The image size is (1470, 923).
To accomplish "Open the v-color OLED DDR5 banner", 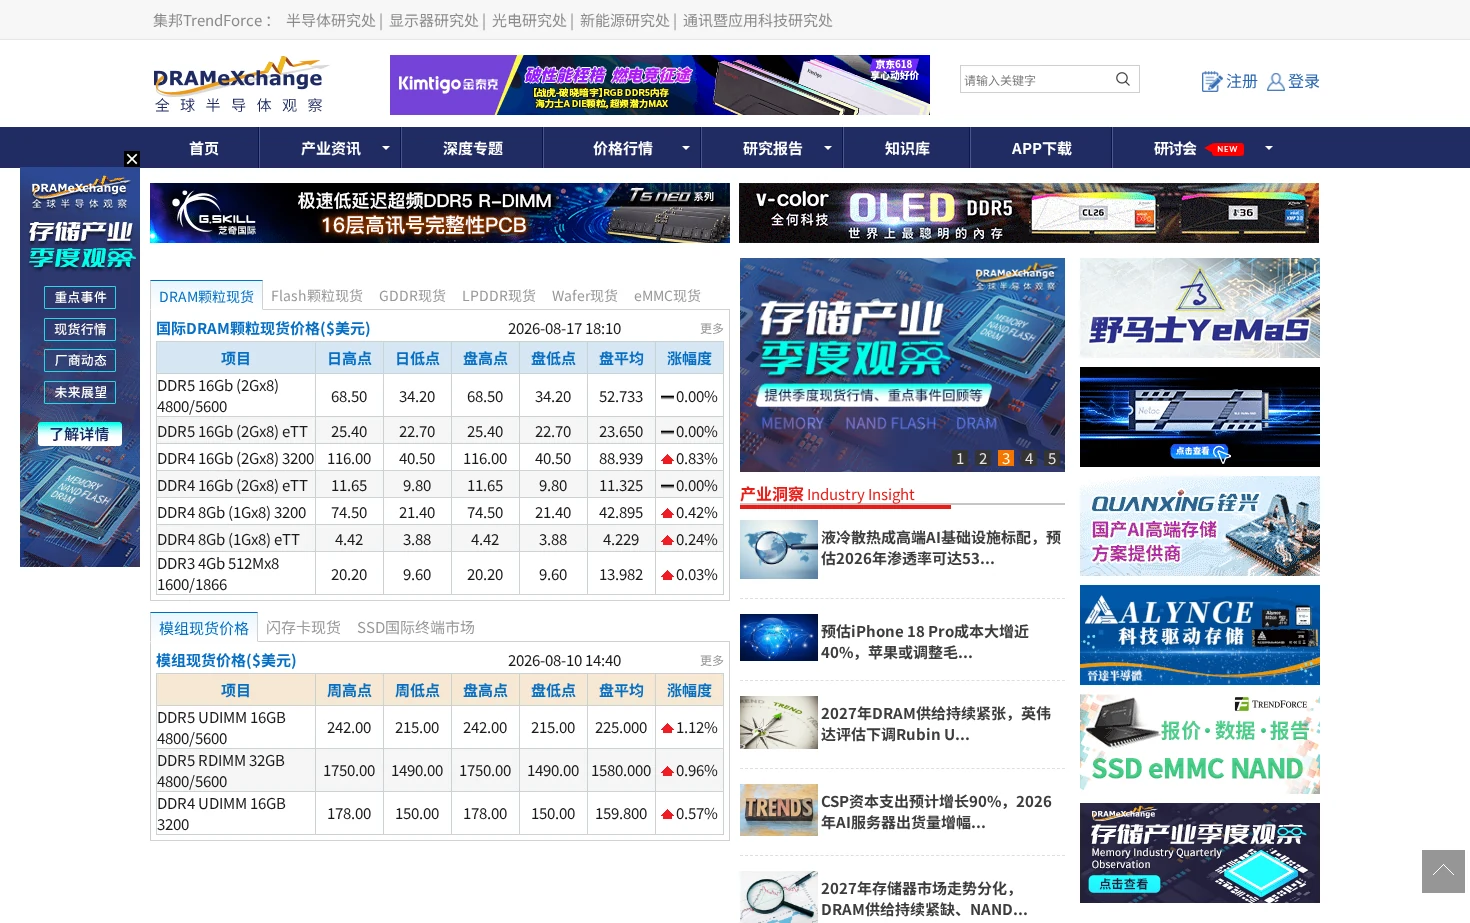I will [1029, 213].
